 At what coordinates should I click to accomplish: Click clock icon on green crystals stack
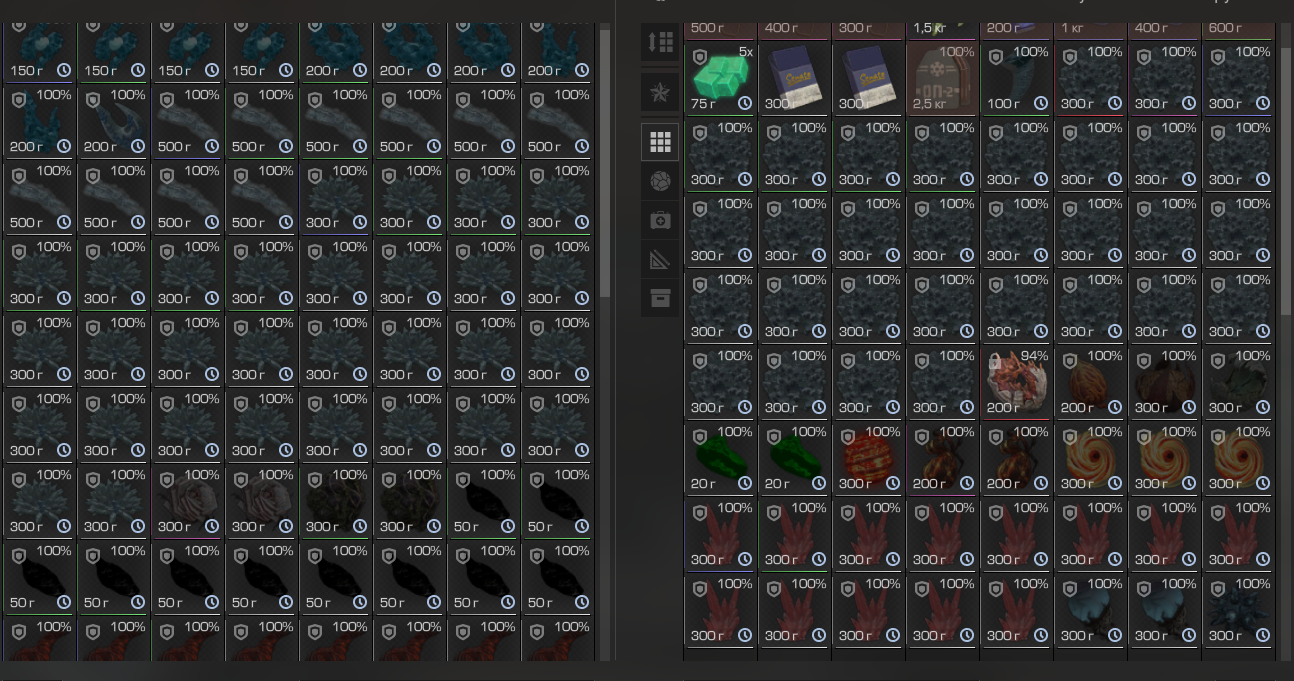(x=745, y=103)
